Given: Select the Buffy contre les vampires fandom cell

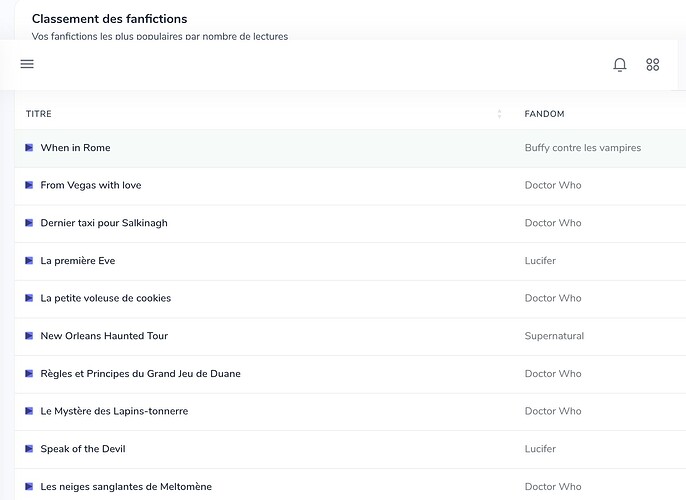Looking at the screenshot, I should pyautogui.click(x=582, y=148).
